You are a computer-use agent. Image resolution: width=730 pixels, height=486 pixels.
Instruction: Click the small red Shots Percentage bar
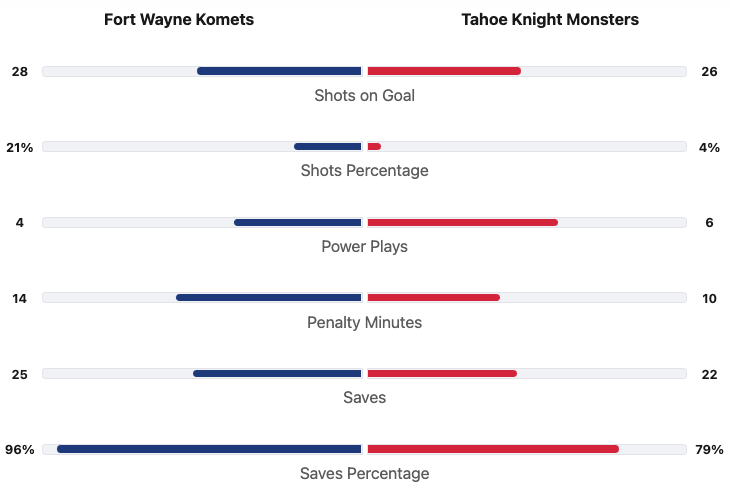click(374, 147)
